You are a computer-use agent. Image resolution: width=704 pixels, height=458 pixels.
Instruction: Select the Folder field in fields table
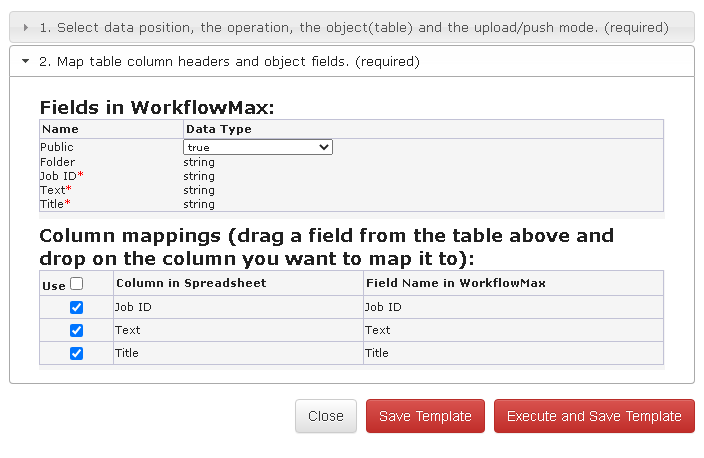(57, 162)
